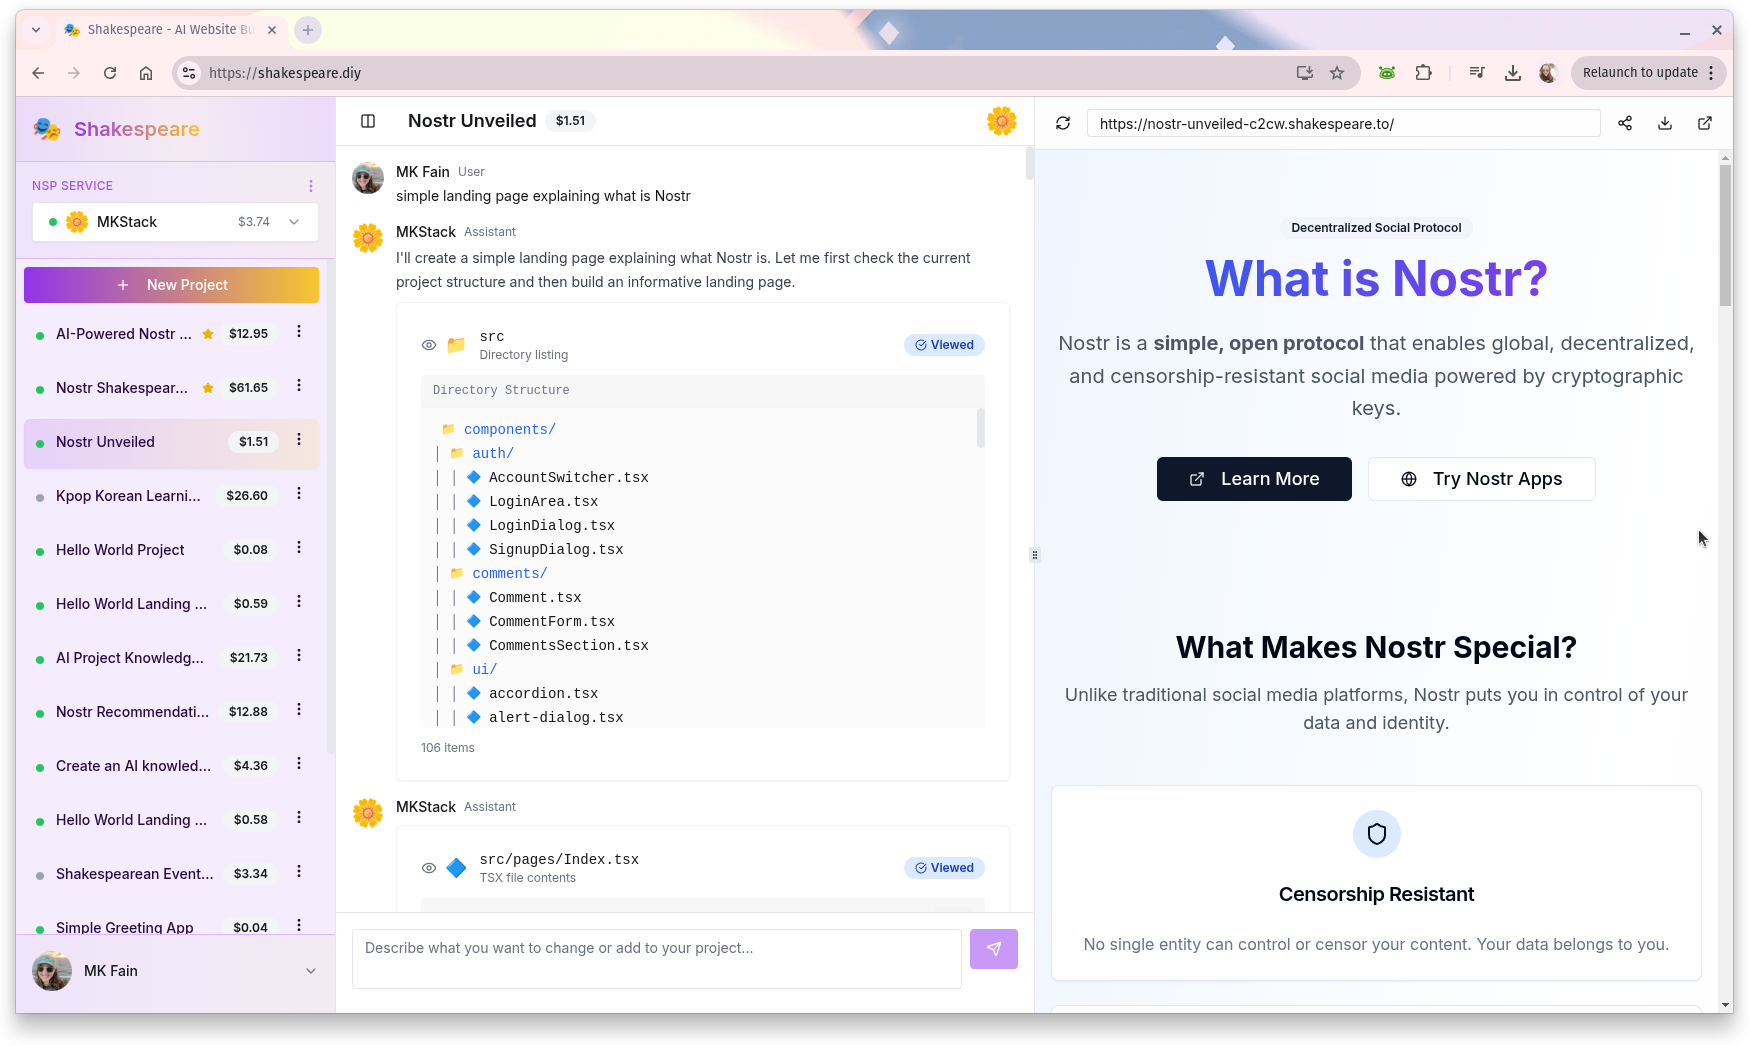Image resolution: width=1749 pixels, height=1045 pixels.
Task: Open a new browser tab
Action: click(x=308, y=30)
